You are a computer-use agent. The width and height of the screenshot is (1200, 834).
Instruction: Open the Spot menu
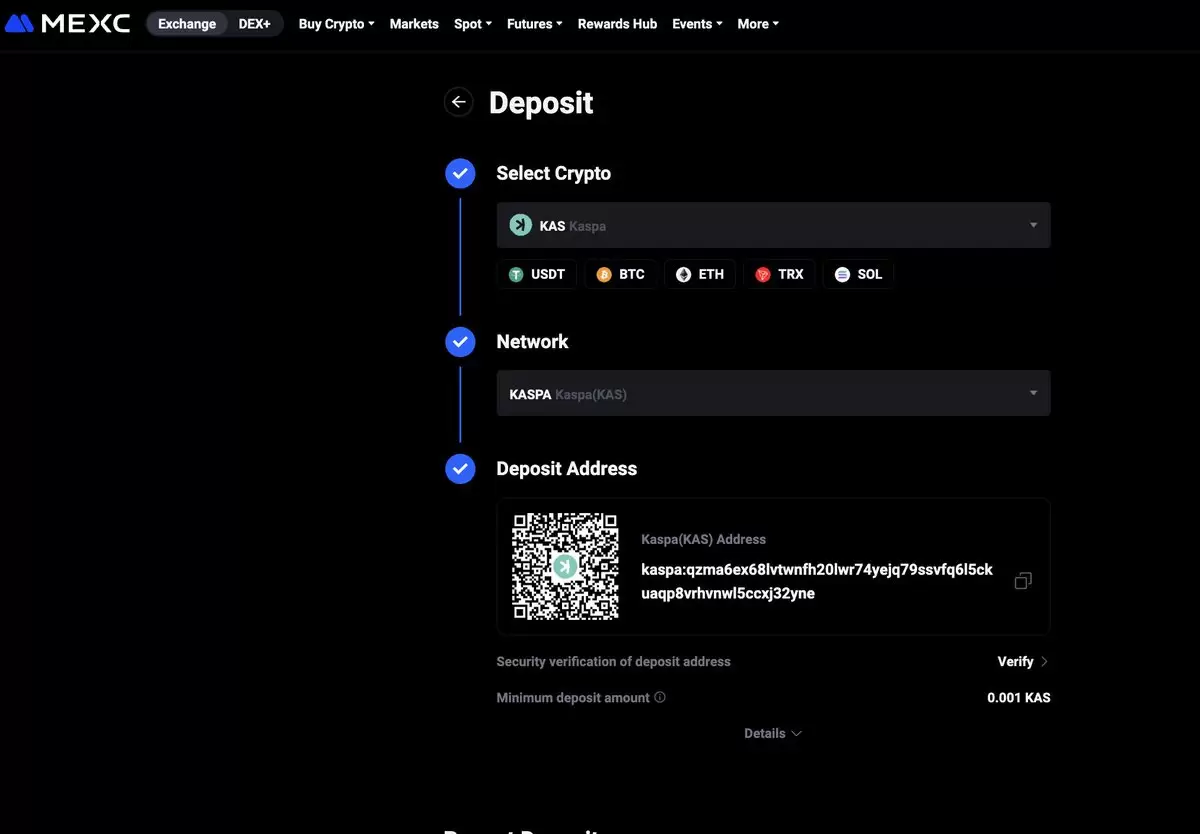point(473,24)
